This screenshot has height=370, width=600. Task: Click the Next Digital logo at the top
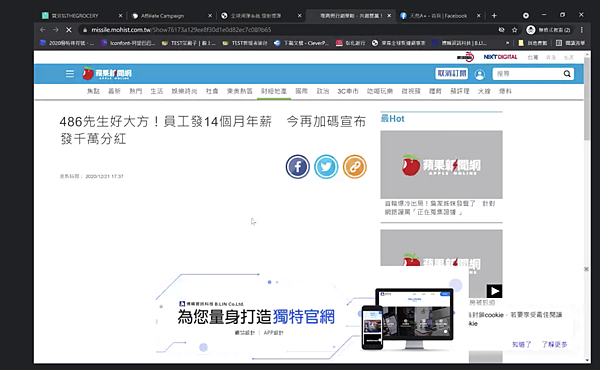[x=500, y=57]
